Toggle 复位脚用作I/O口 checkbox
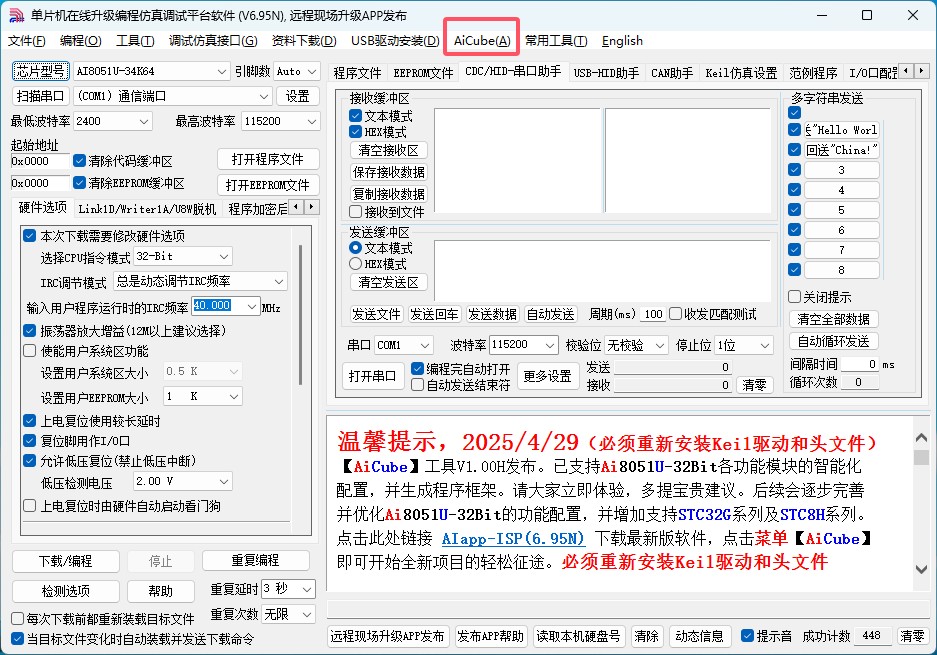 [30, 440]
